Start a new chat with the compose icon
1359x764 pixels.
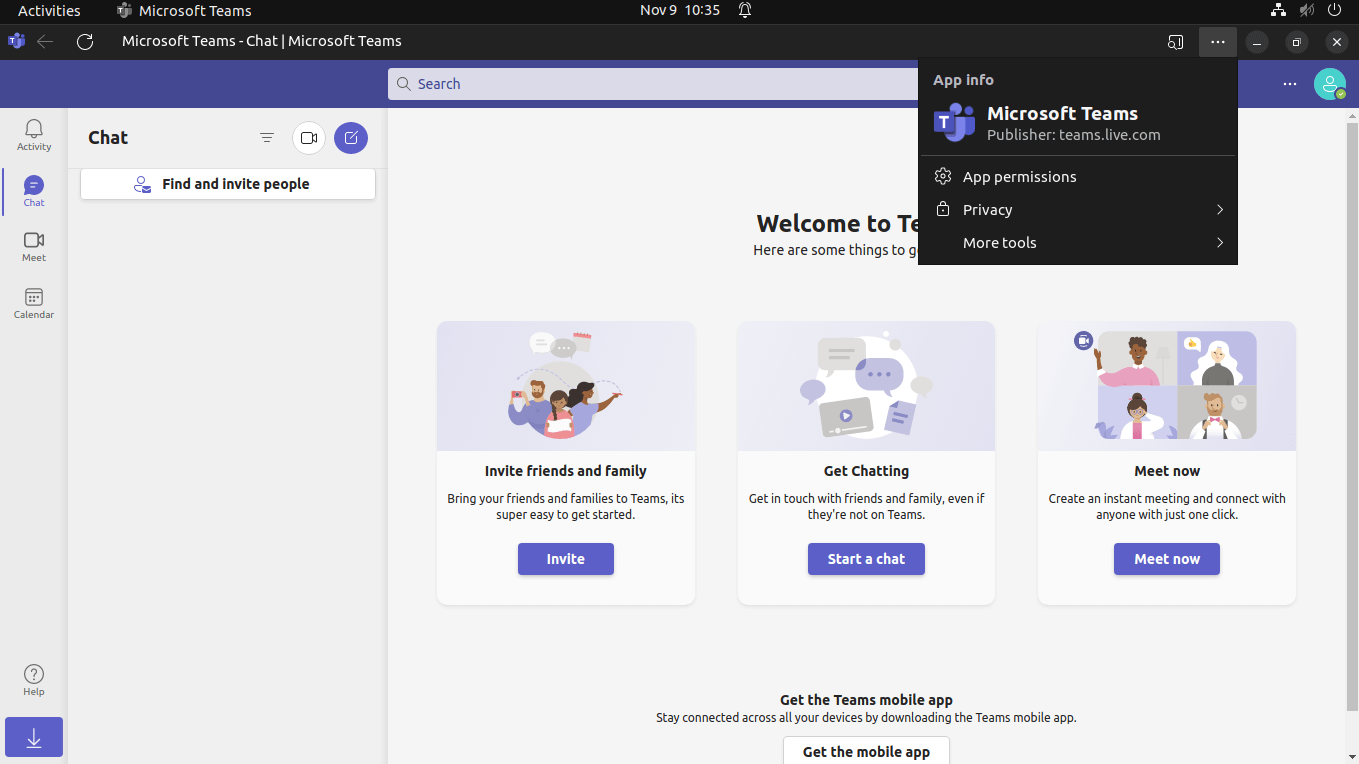(x=351, y=138)
